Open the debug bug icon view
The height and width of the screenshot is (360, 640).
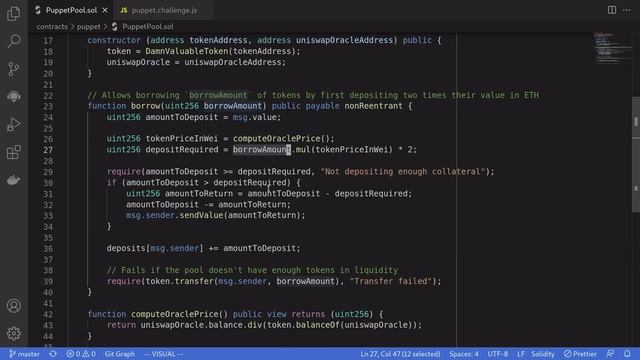13,96
